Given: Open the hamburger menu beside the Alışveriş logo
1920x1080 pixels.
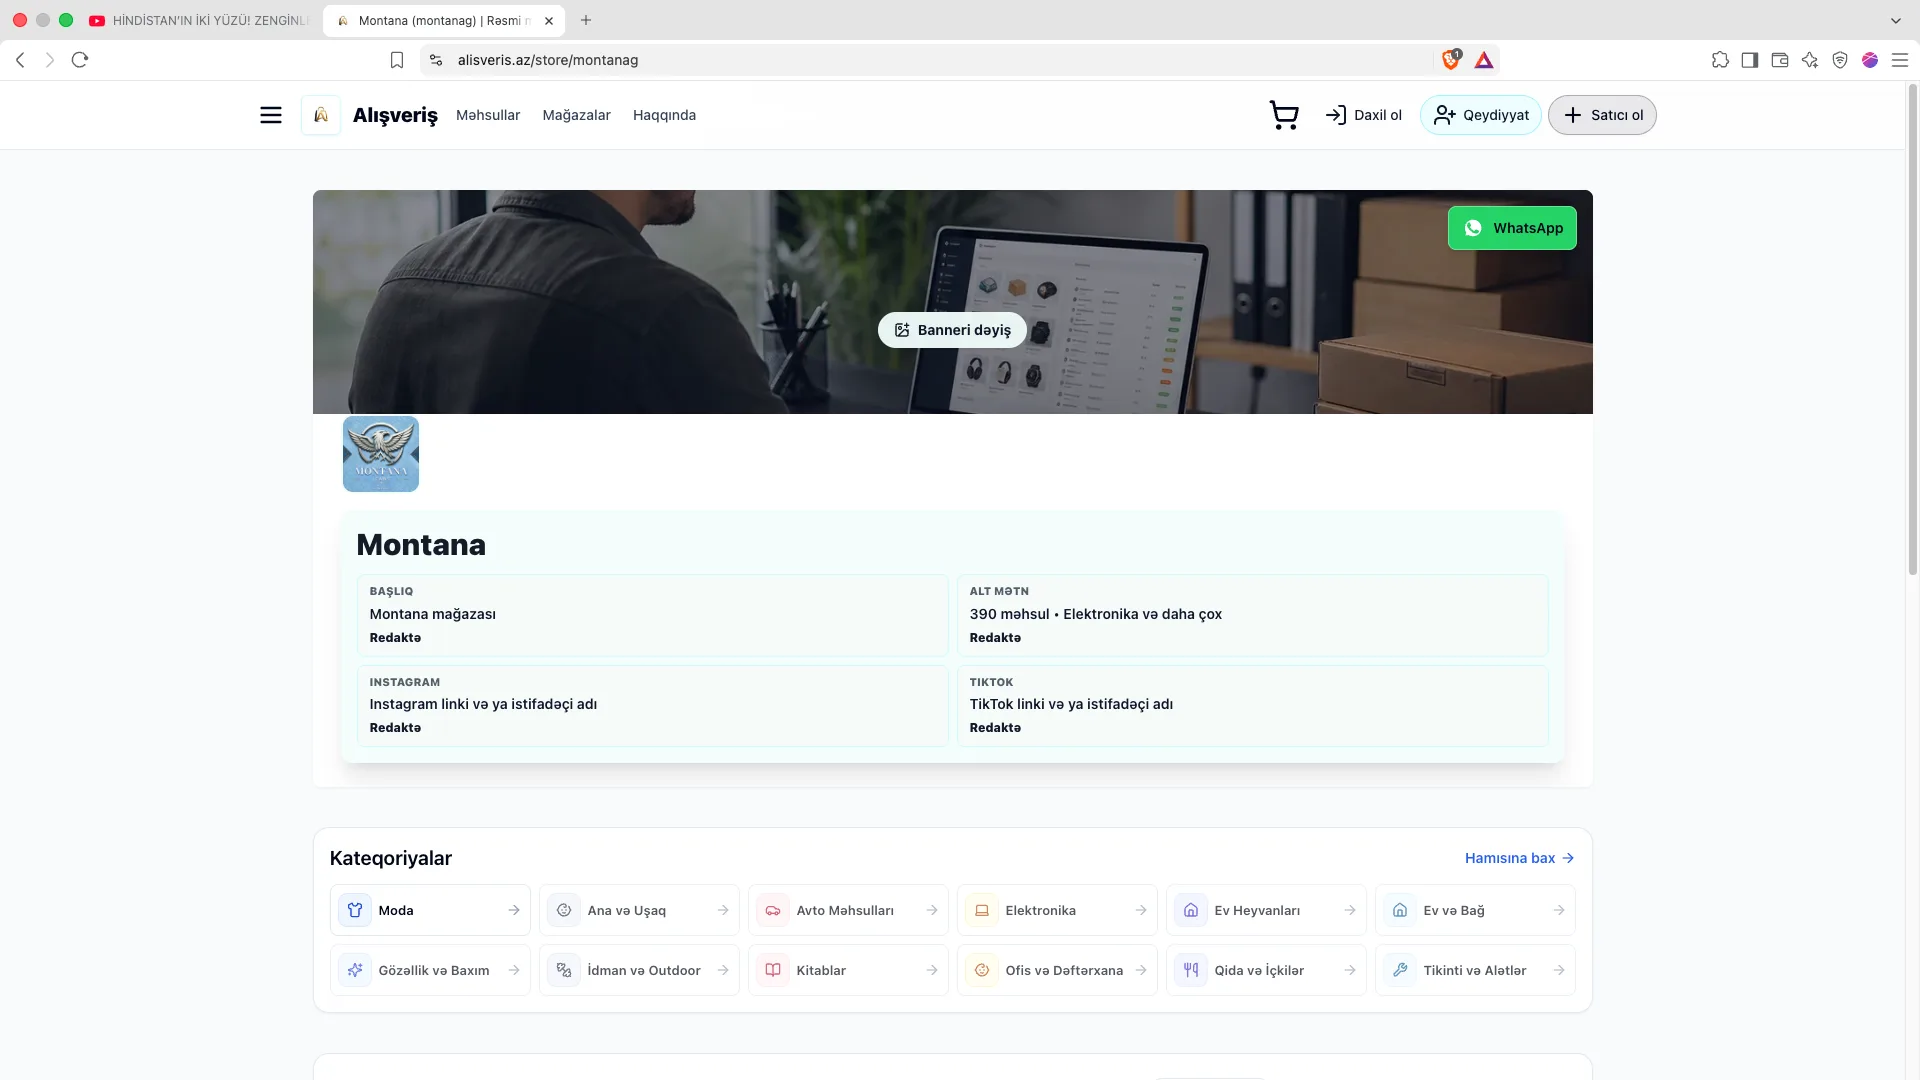Looking at the screenshot, I should [x=271, y=115].
